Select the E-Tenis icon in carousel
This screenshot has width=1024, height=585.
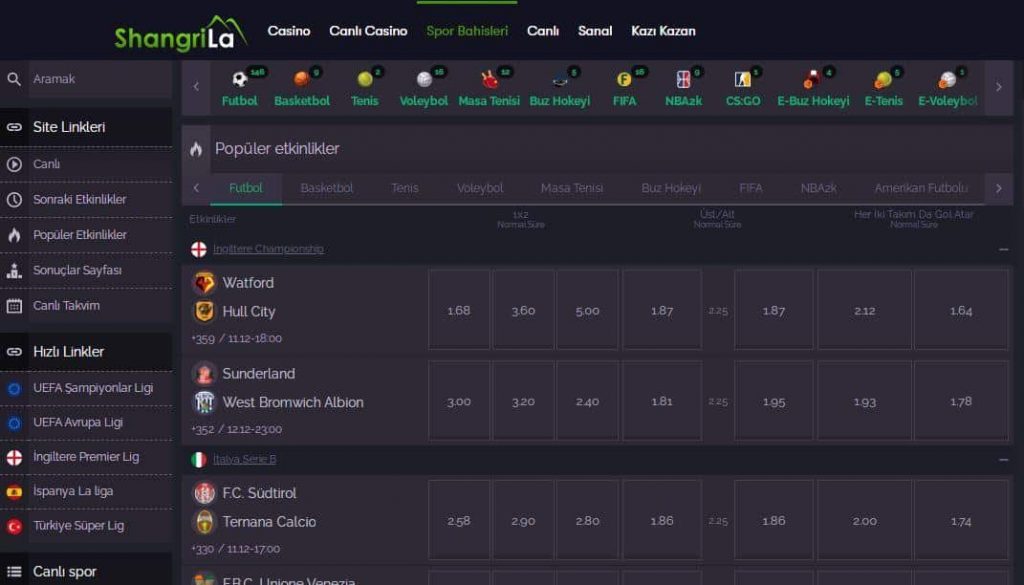(883, 79)
